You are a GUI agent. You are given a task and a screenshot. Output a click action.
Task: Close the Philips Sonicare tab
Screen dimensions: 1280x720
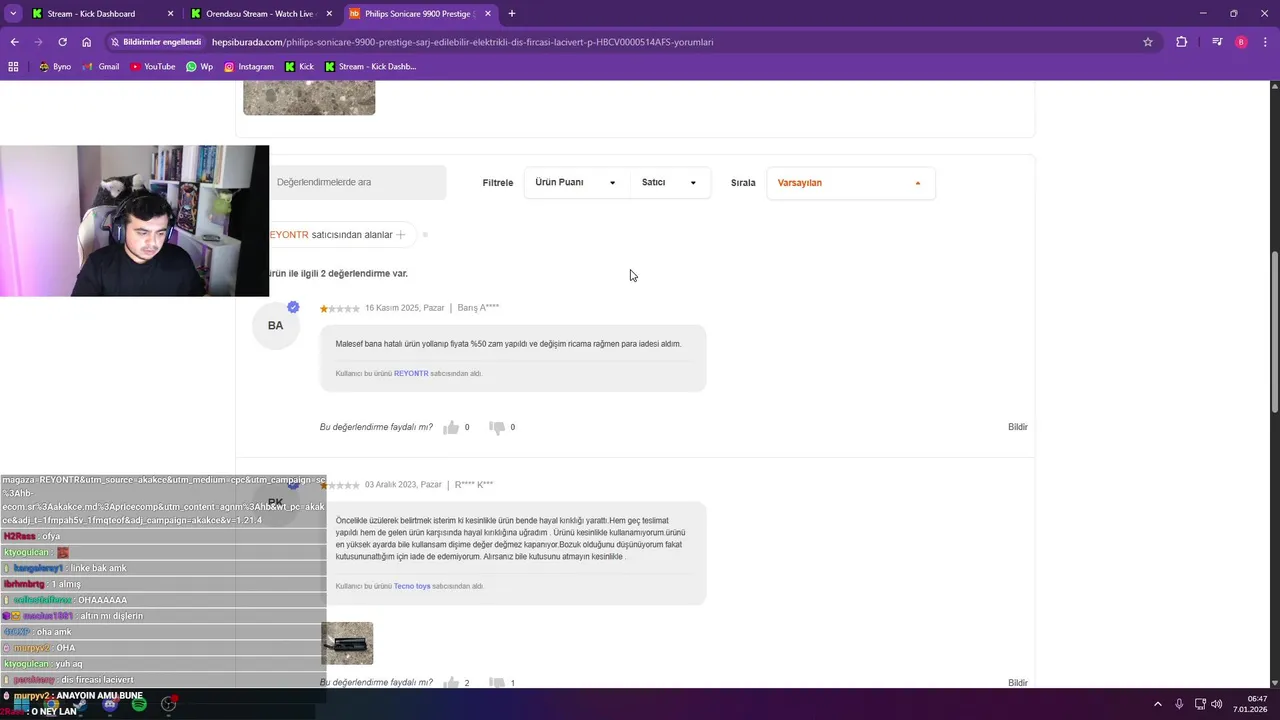[x=487, y=14]
